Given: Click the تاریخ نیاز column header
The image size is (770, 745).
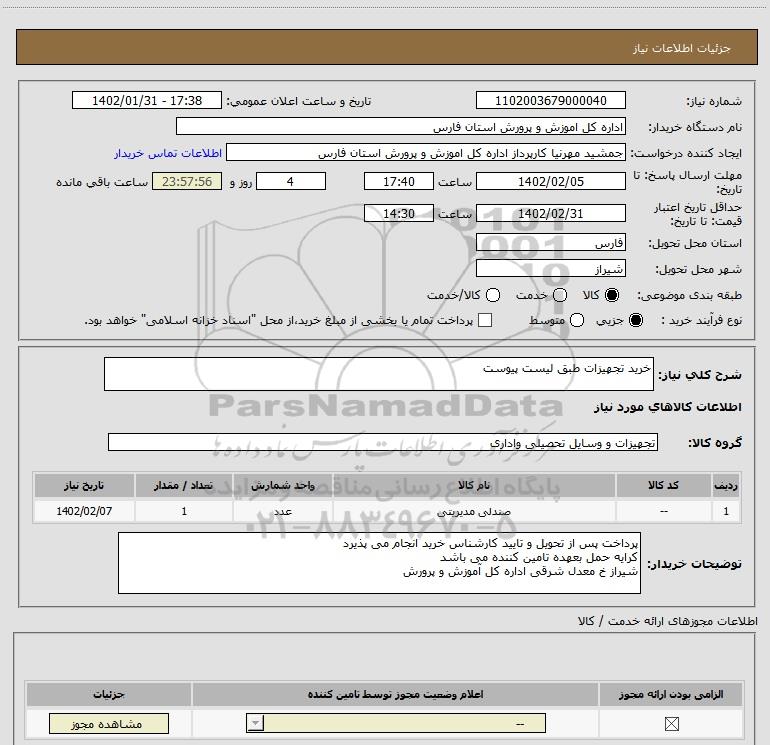Looking at the screenshot, I should click(x=84, y=485).
